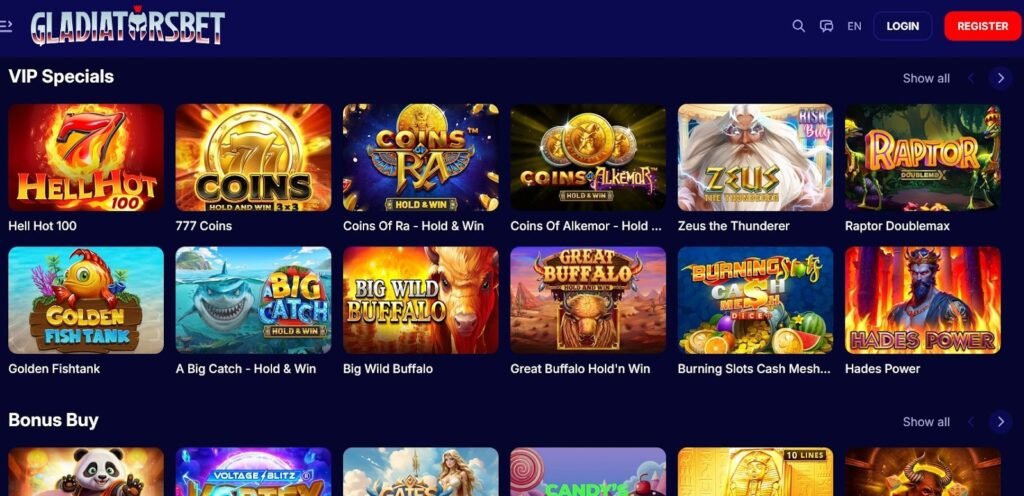Viewport: 1024px width, 496px height.
Task: Open the live chat icon
Action: pyautogui.click(x=826, y=26)
